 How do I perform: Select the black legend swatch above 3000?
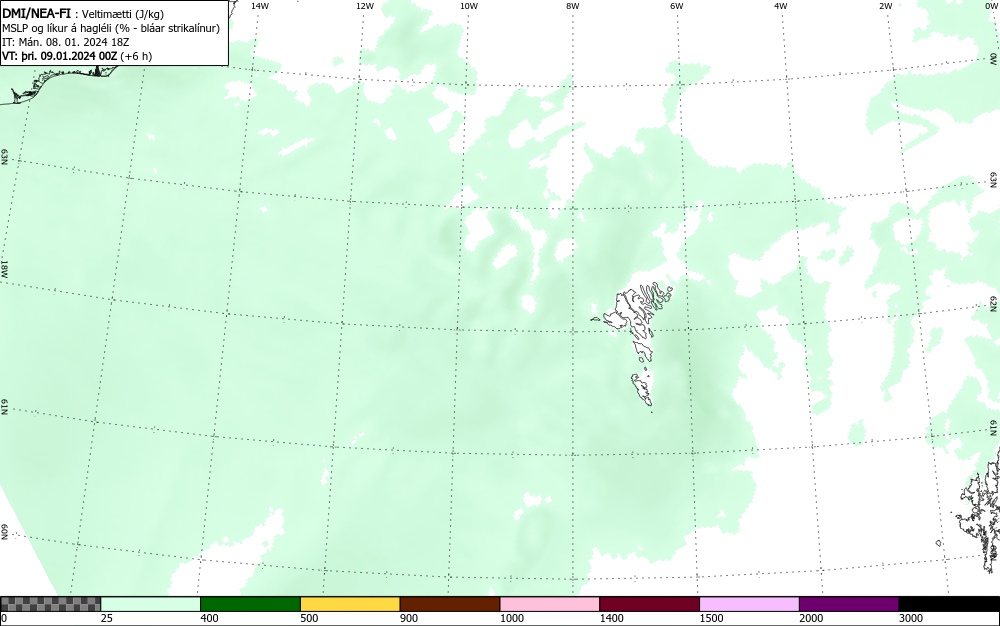(949, 604)
